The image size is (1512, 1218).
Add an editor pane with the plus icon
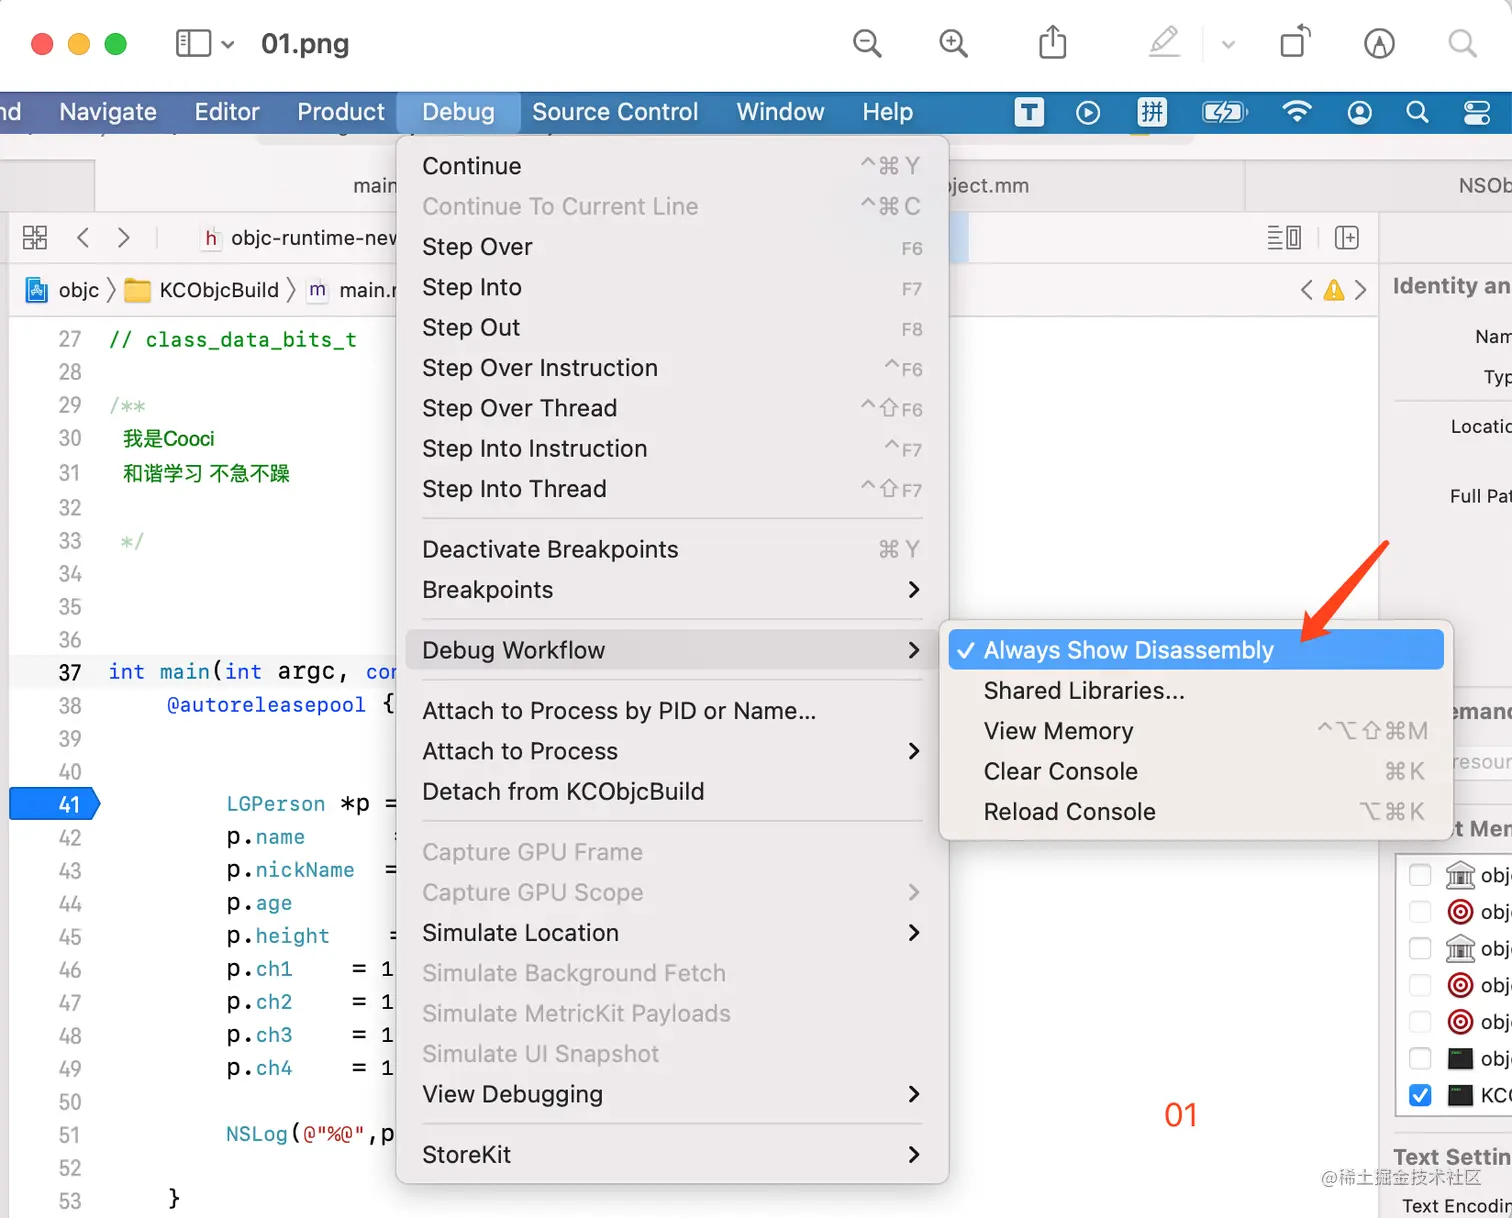tap(1347, 237)
